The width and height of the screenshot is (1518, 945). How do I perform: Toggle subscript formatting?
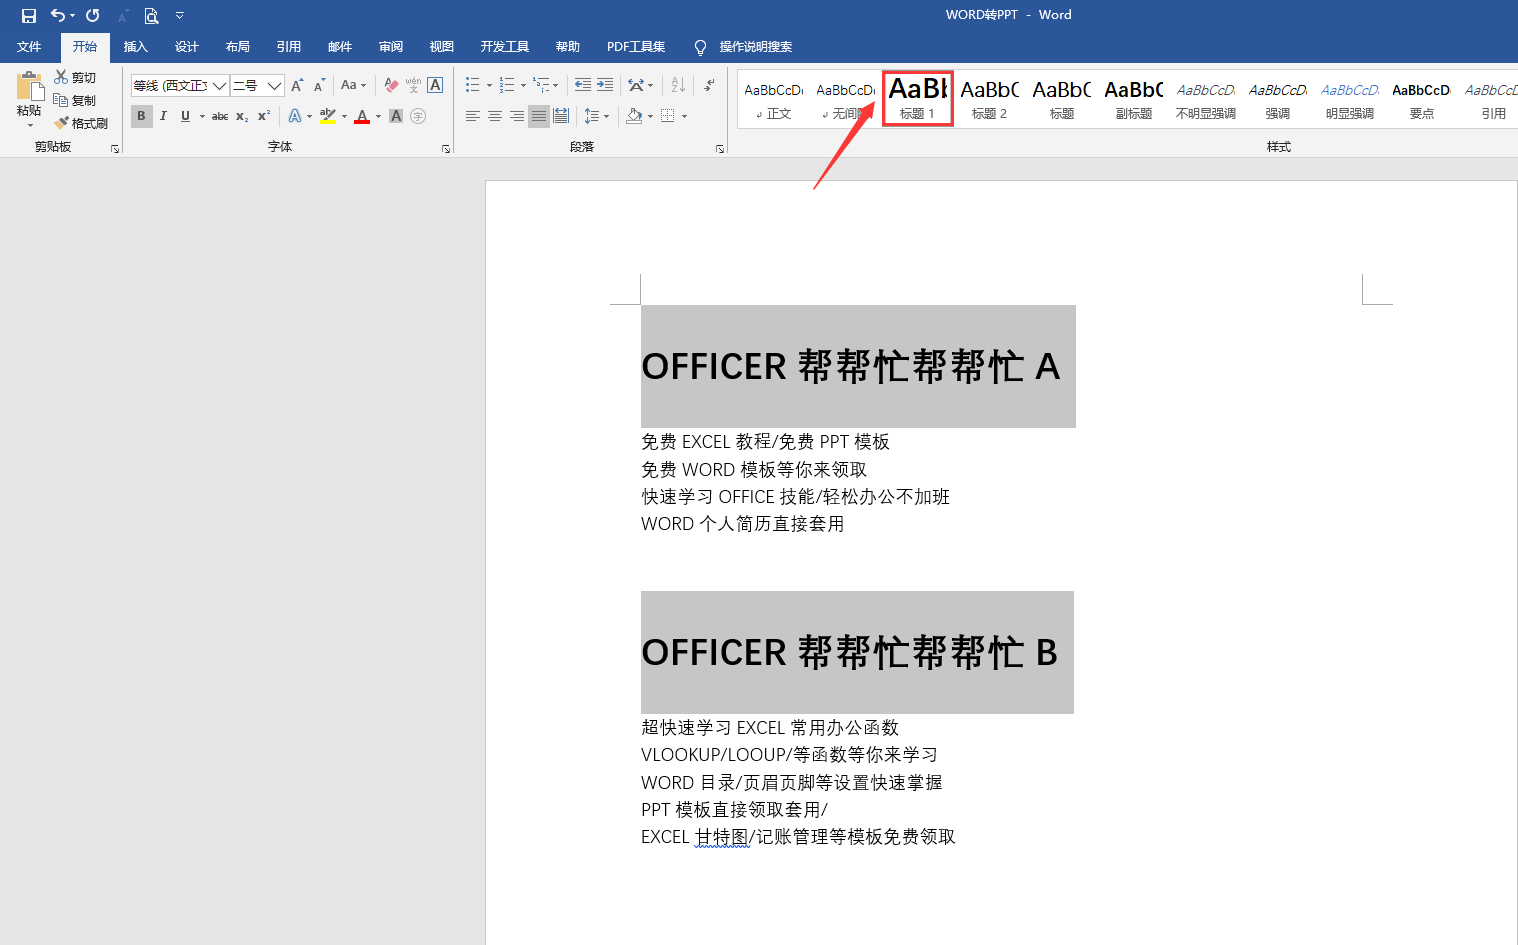click(x=242, y=116)
